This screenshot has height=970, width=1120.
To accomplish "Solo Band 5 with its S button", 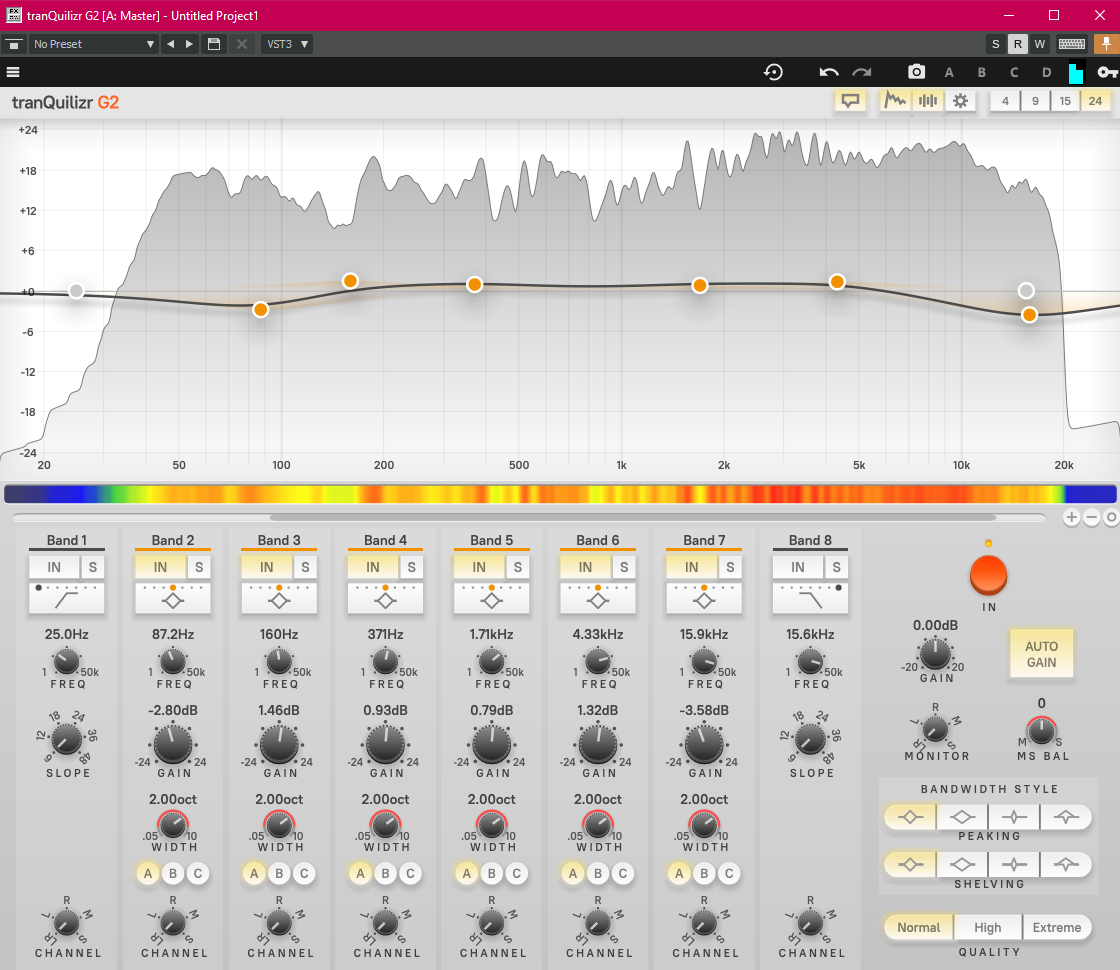I will pyautogui.click(x=518, y=567).
